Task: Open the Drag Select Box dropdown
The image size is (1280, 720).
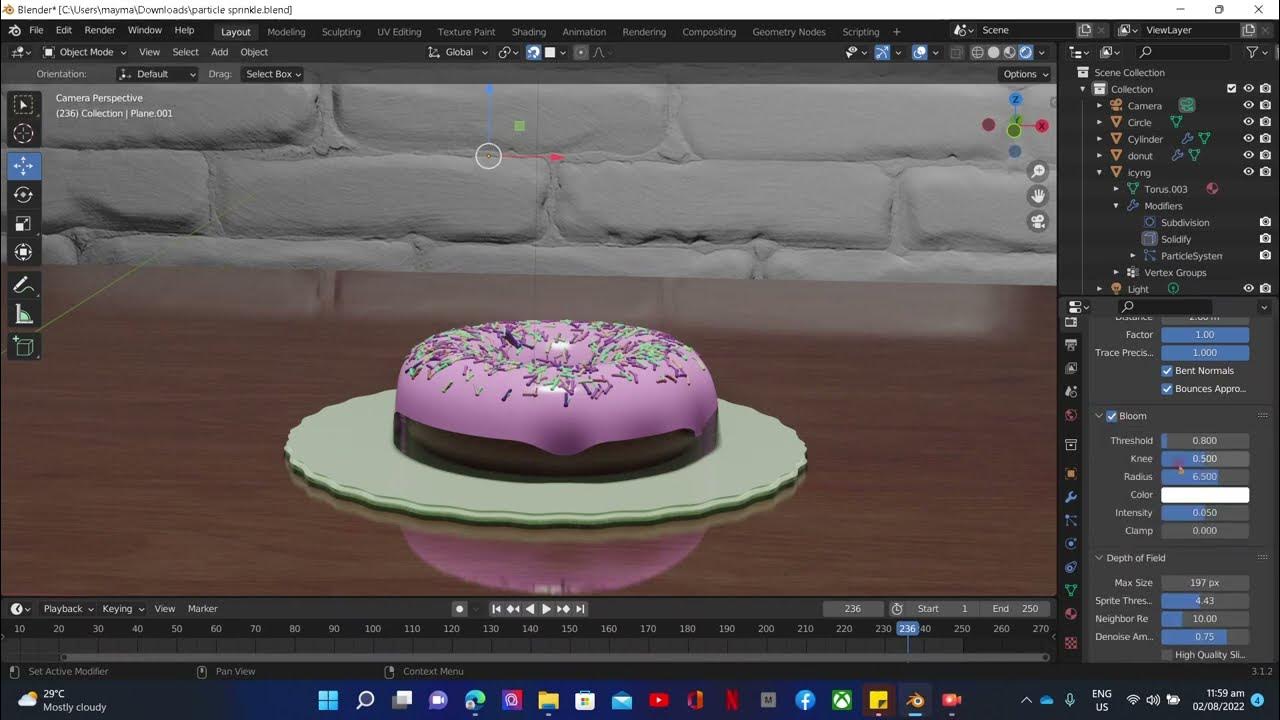Action: 272,74
